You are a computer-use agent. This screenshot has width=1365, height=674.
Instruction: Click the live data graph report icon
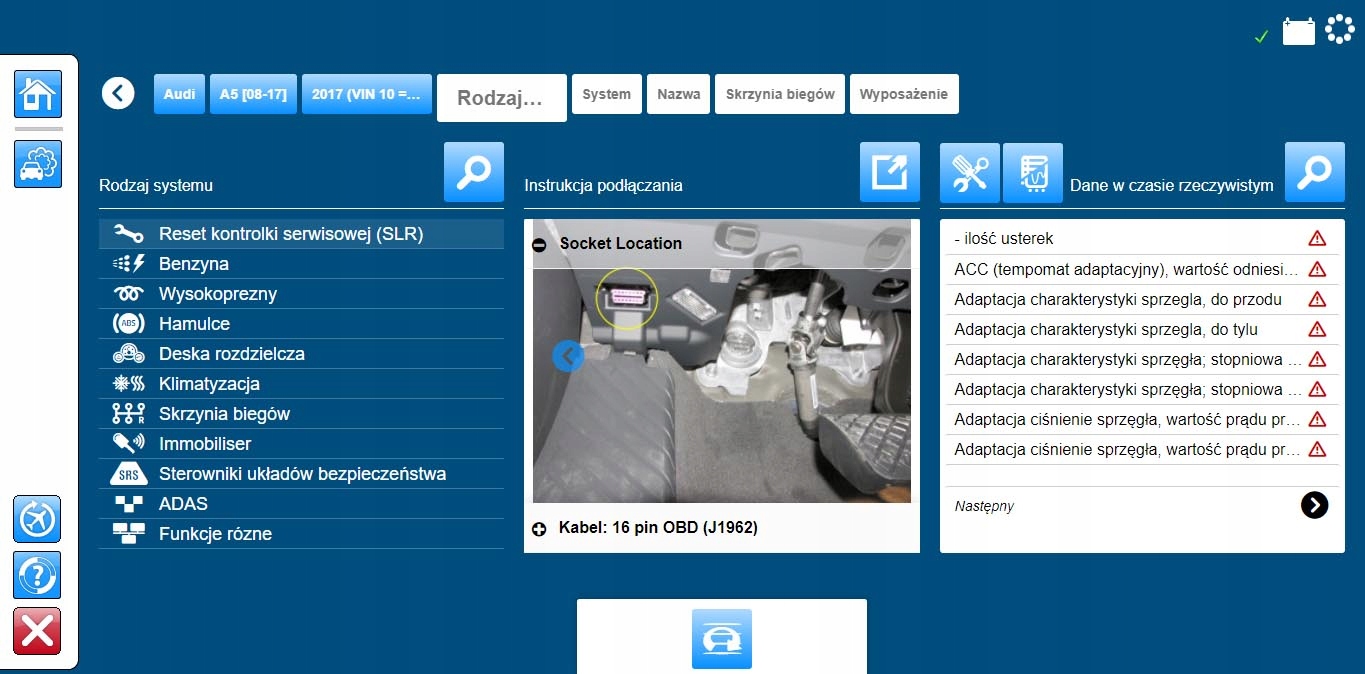click(x=1032, y=172)
